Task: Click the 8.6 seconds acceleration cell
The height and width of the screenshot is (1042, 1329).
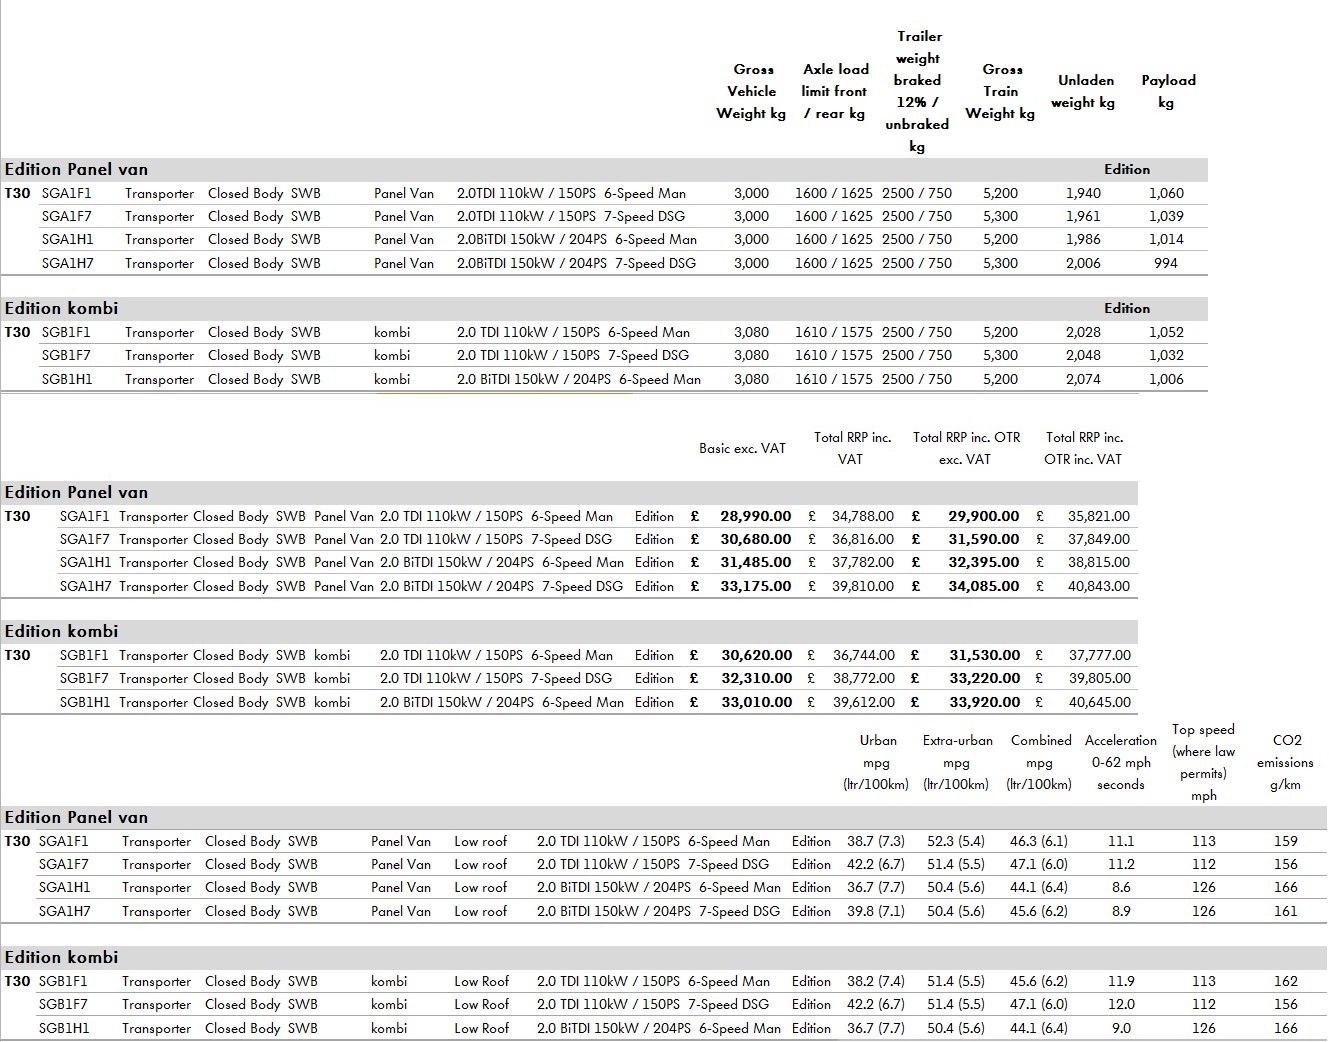Action: pyautogui.click(x=1121, y=887)
